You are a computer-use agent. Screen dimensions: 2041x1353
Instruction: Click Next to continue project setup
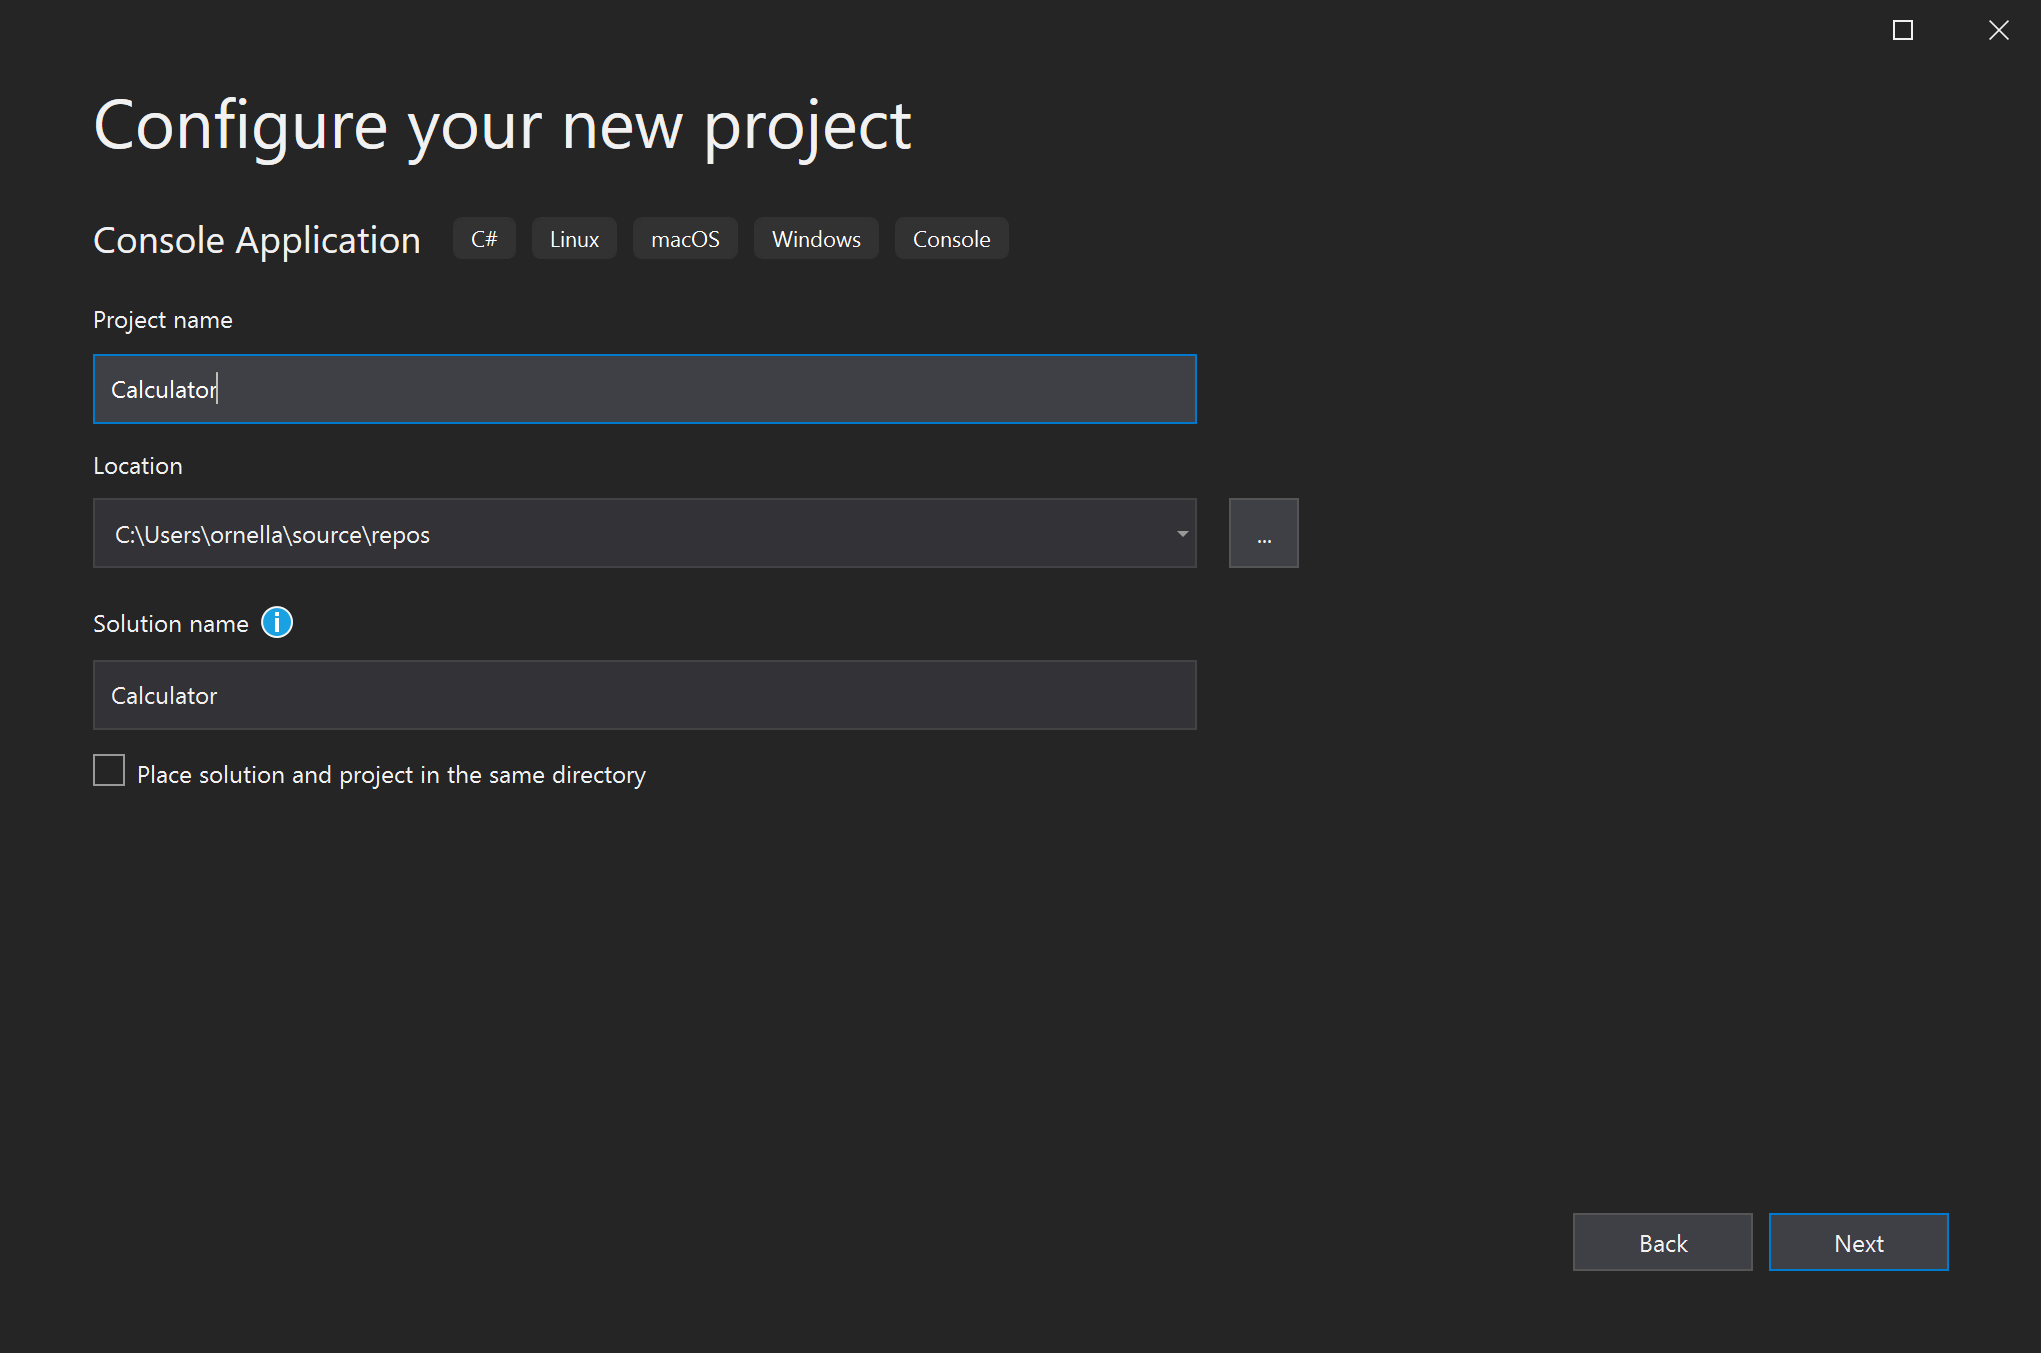click(1858, 1242)
